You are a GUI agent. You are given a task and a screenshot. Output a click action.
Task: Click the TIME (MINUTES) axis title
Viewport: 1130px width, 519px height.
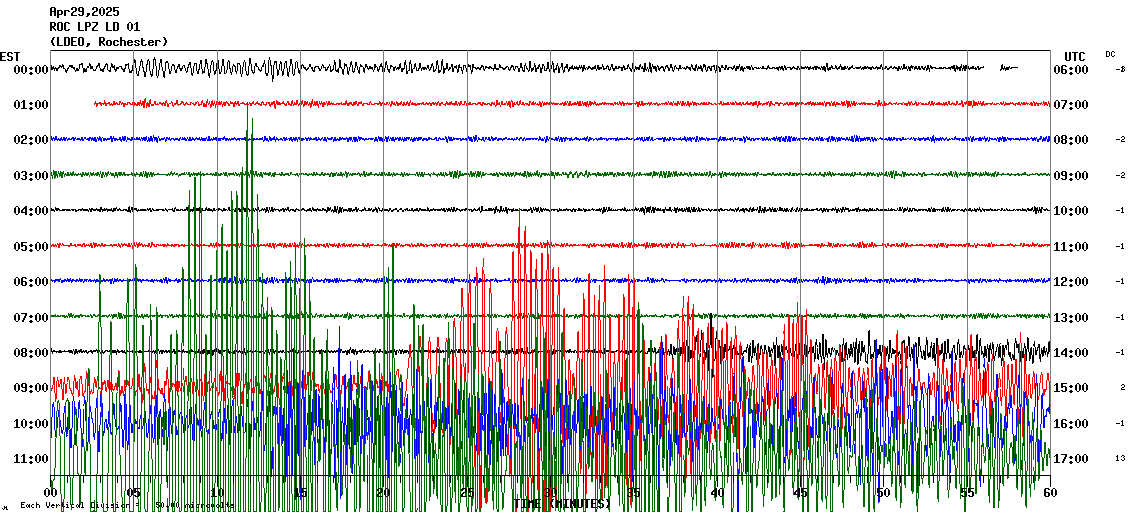tap(562, 504)
